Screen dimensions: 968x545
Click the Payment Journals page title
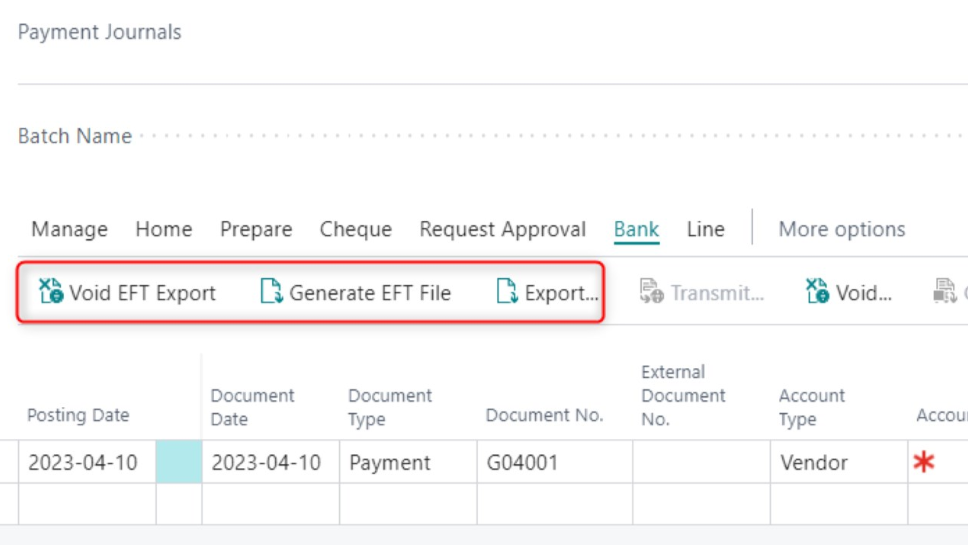pyautogui.click(x=99, y=32)
